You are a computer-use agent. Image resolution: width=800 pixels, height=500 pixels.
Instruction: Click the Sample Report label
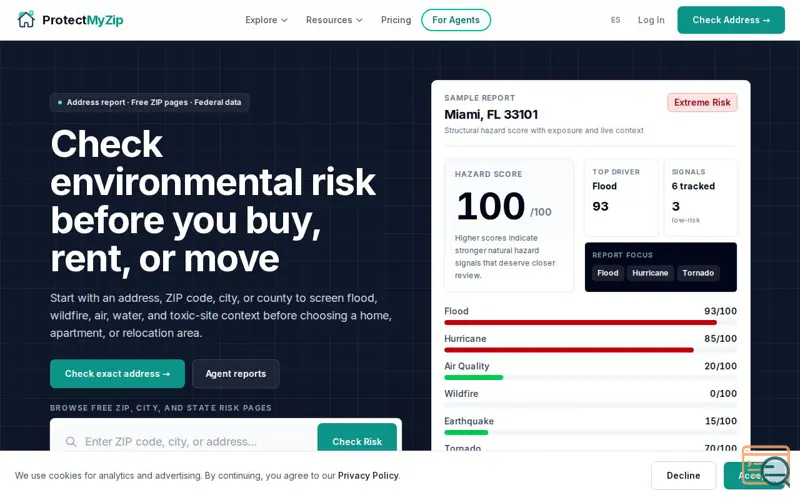pyautogui.click(x=480, y=98)
